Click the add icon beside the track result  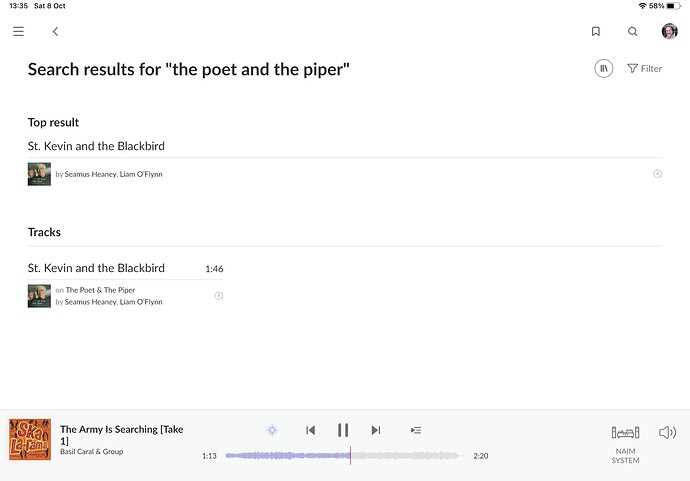click(219, 296)
